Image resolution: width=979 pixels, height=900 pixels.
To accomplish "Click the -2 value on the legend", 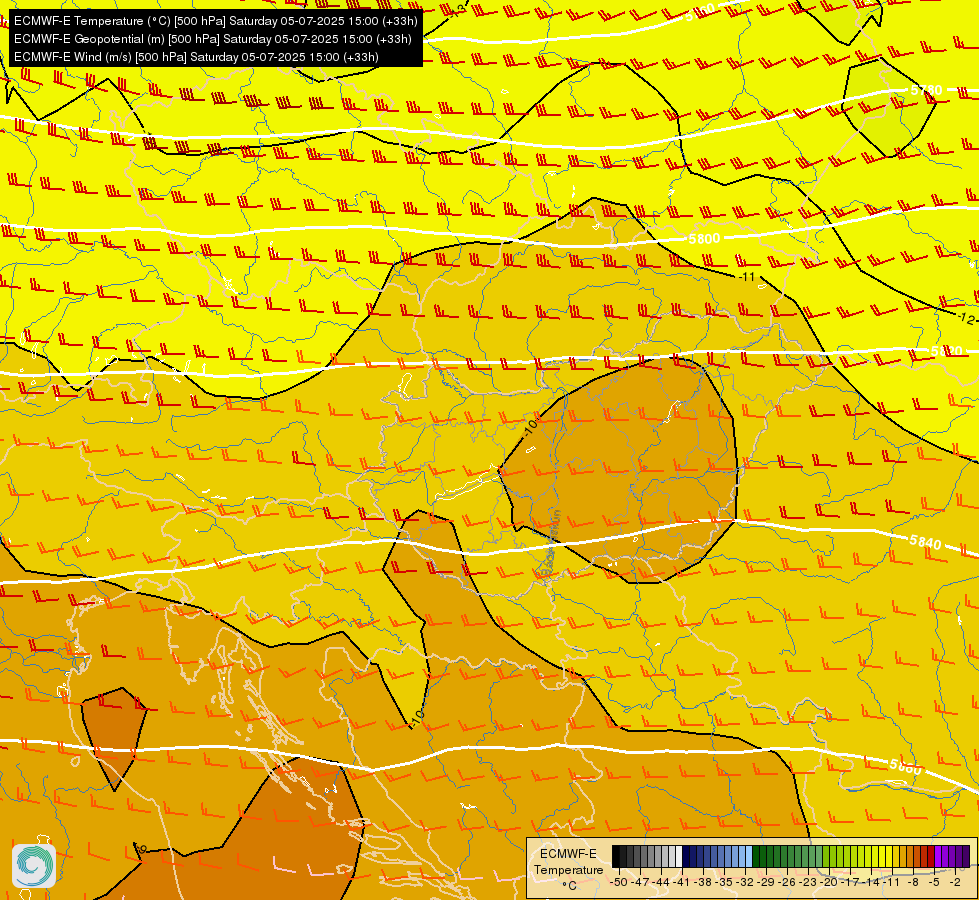I will (955, 882).
